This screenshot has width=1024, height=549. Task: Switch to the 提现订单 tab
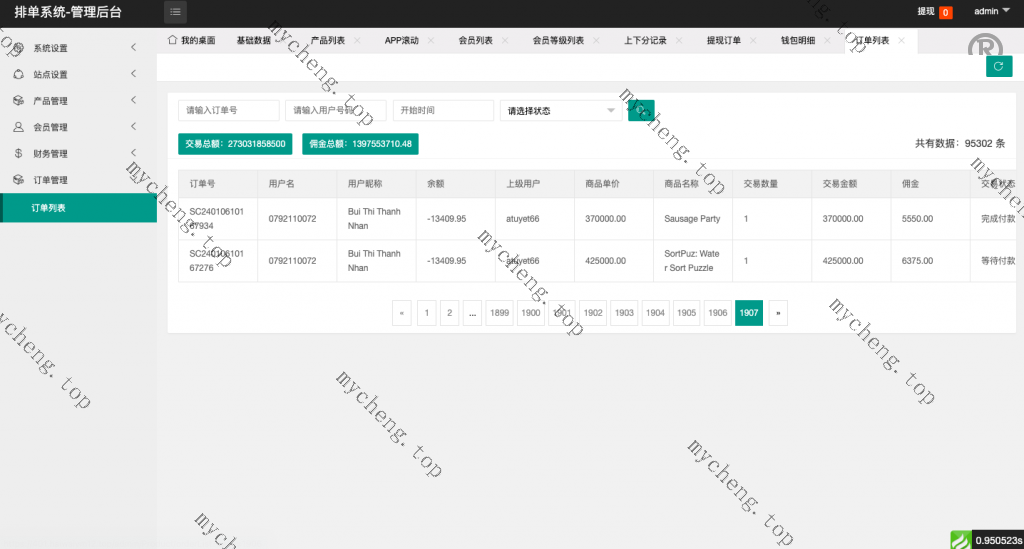click(x=723, y=41)
